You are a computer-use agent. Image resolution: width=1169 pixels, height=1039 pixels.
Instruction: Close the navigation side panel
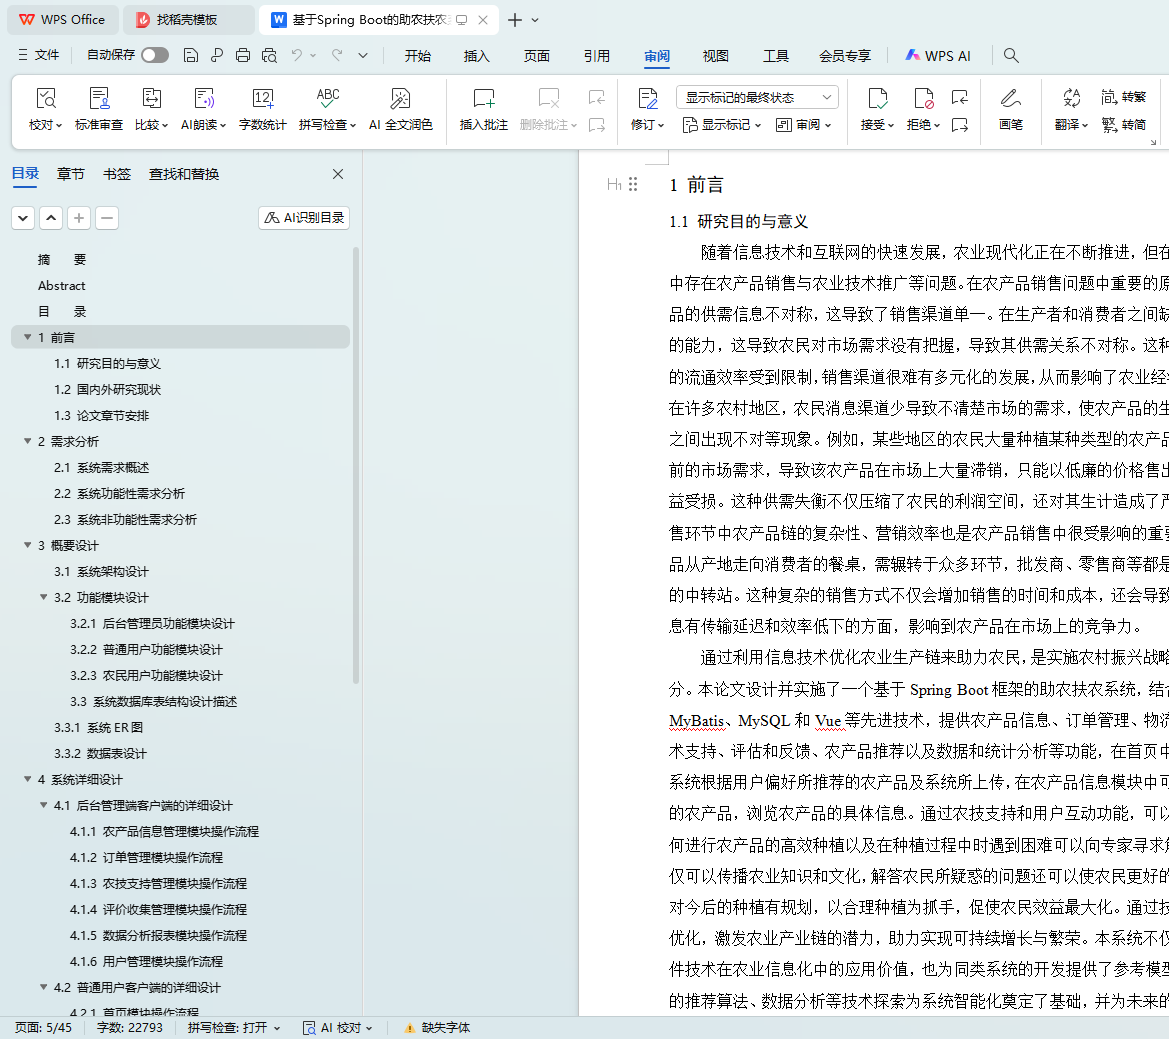[338, 174]
